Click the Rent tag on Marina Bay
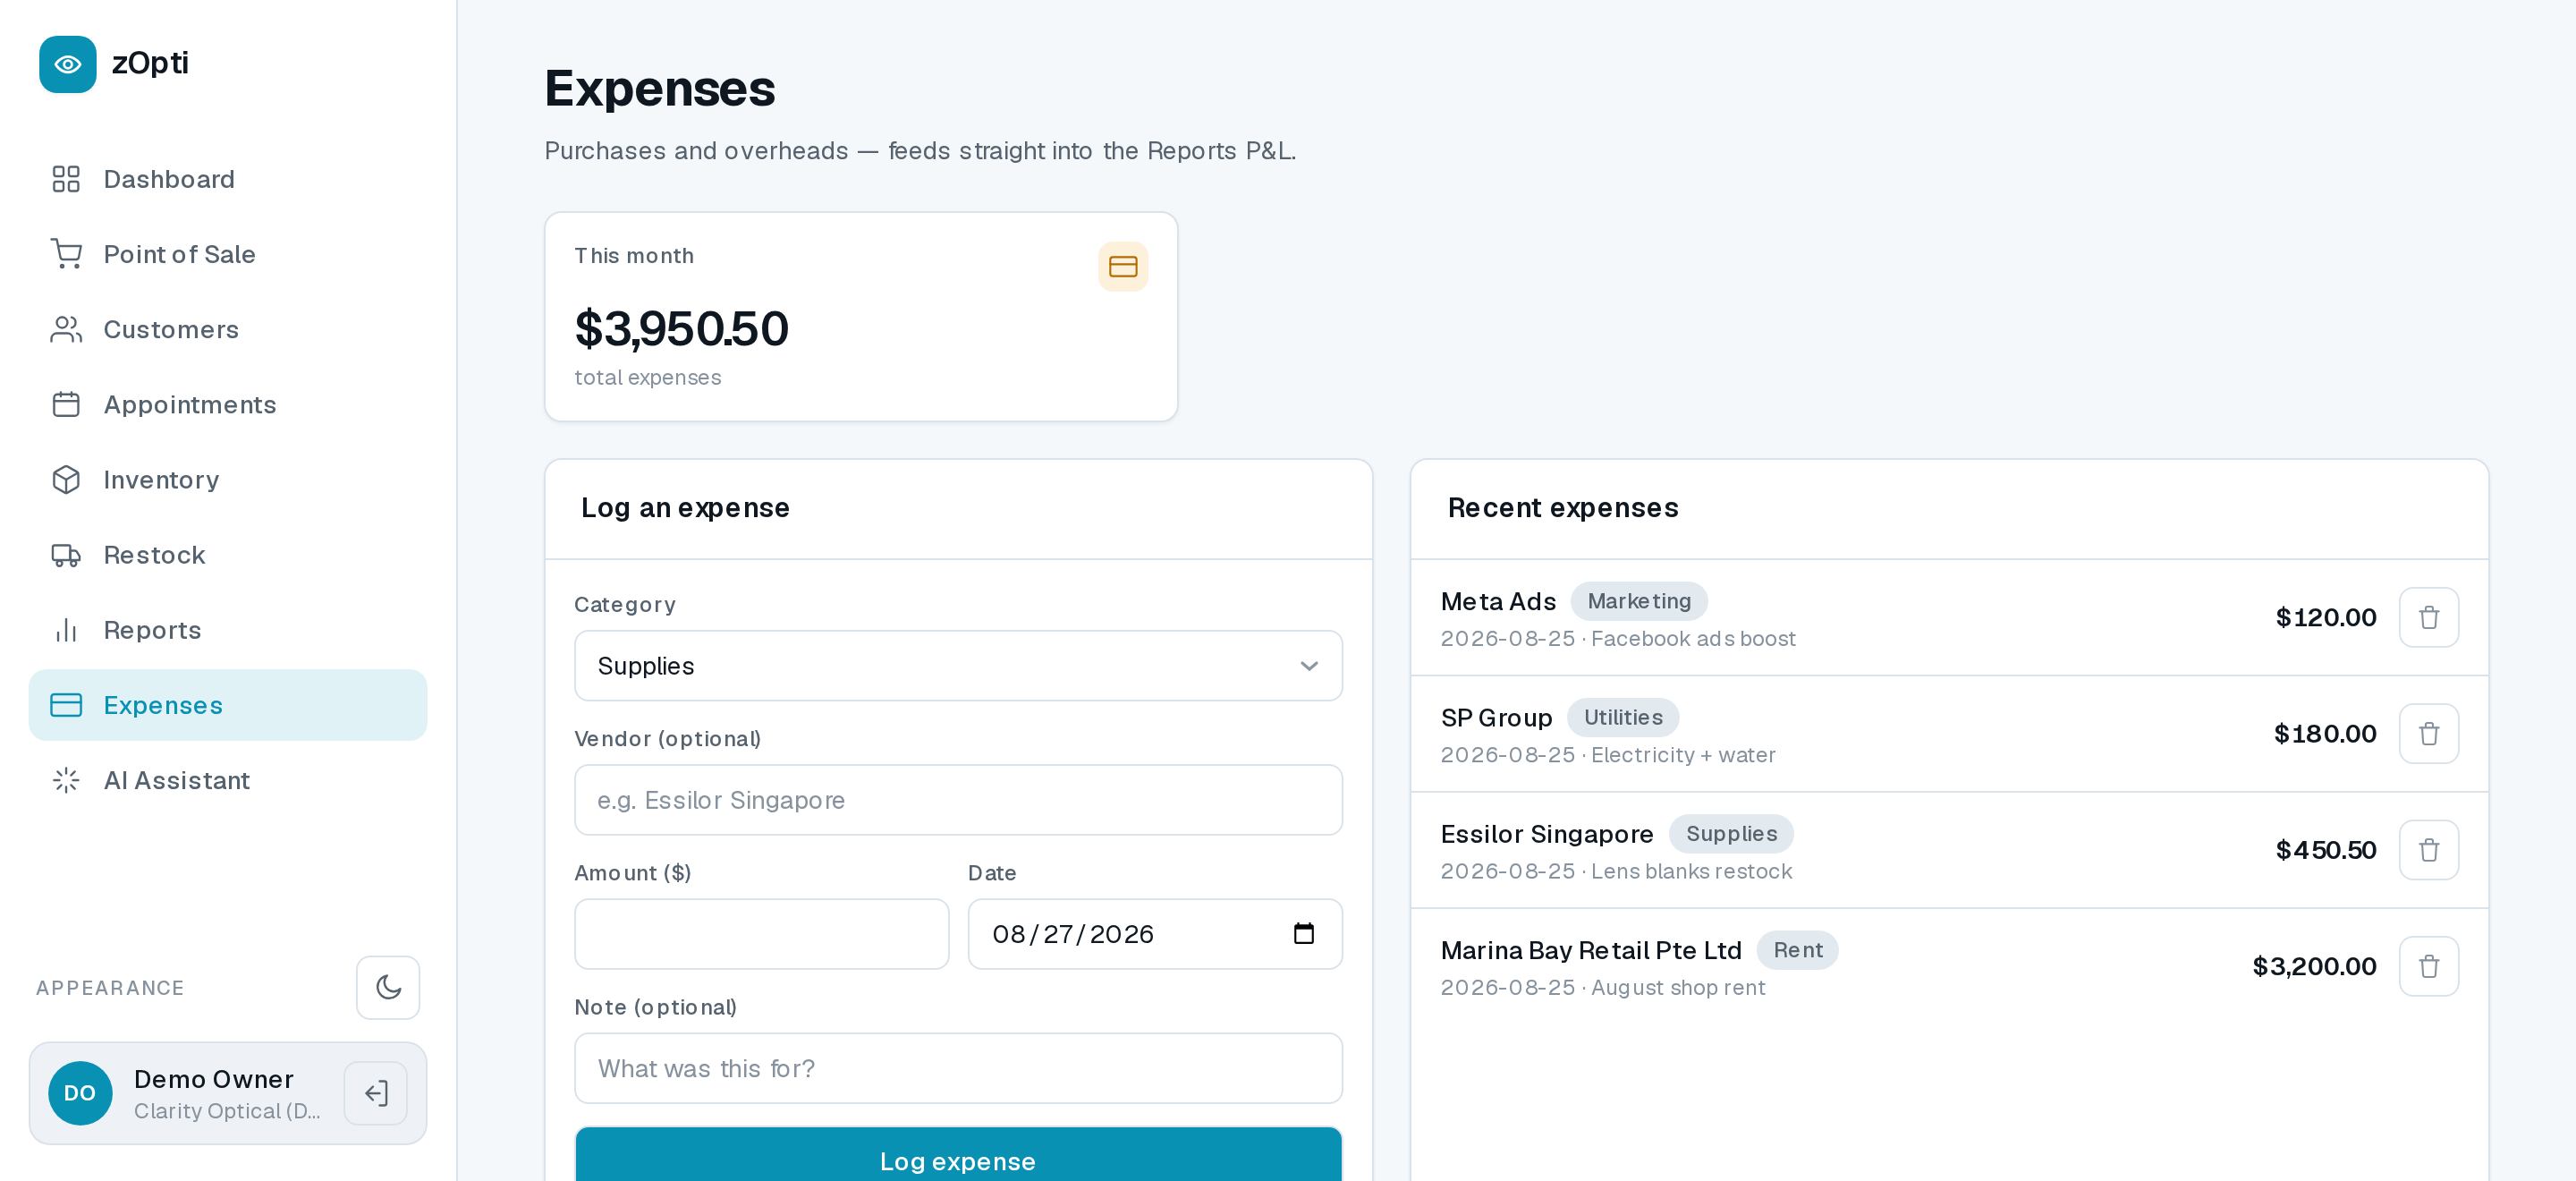2576x1181 pixels. 1797,948
